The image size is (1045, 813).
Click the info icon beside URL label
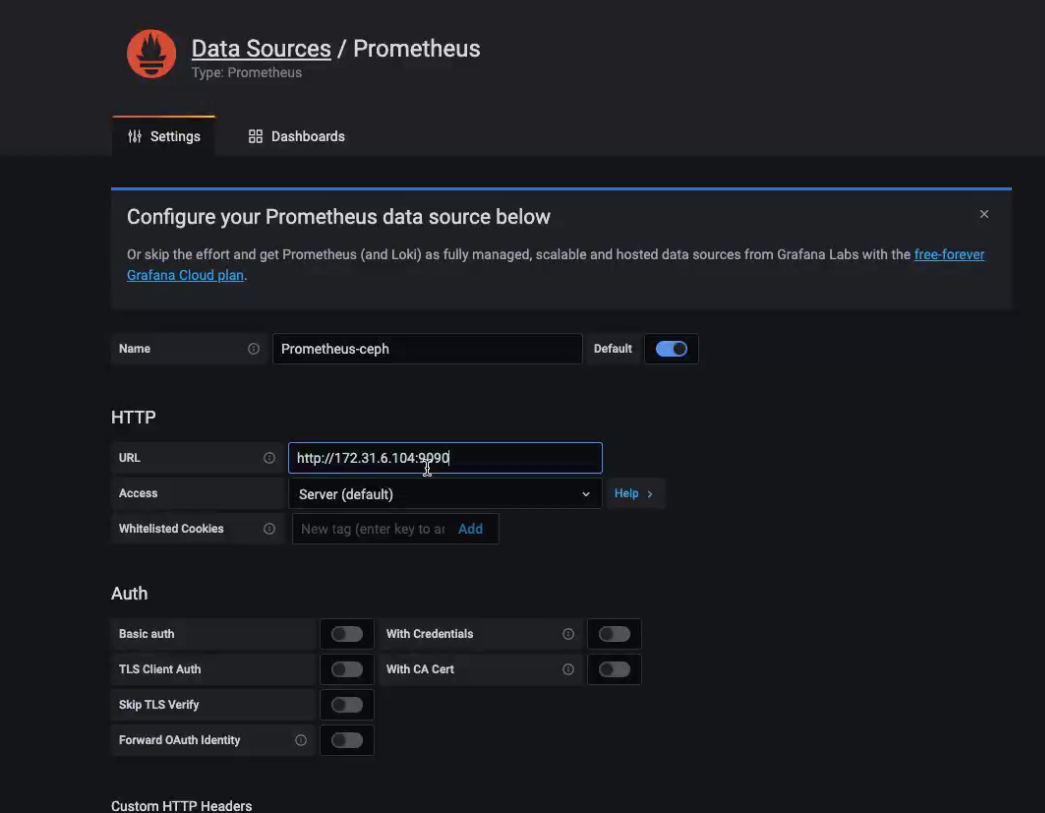point(269,458)
